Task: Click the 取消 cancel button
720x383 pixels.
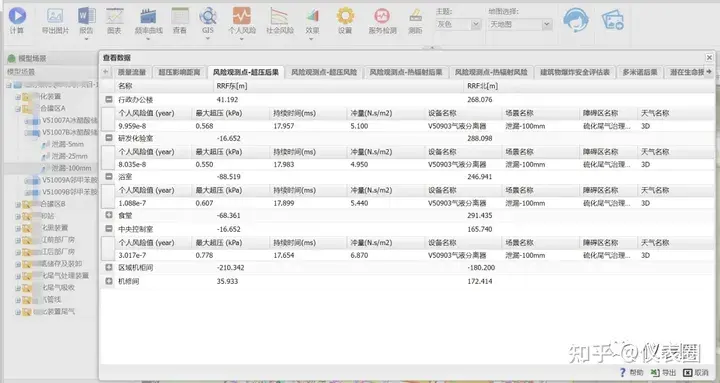Action: pyautogui.click(x=696, y=372)
